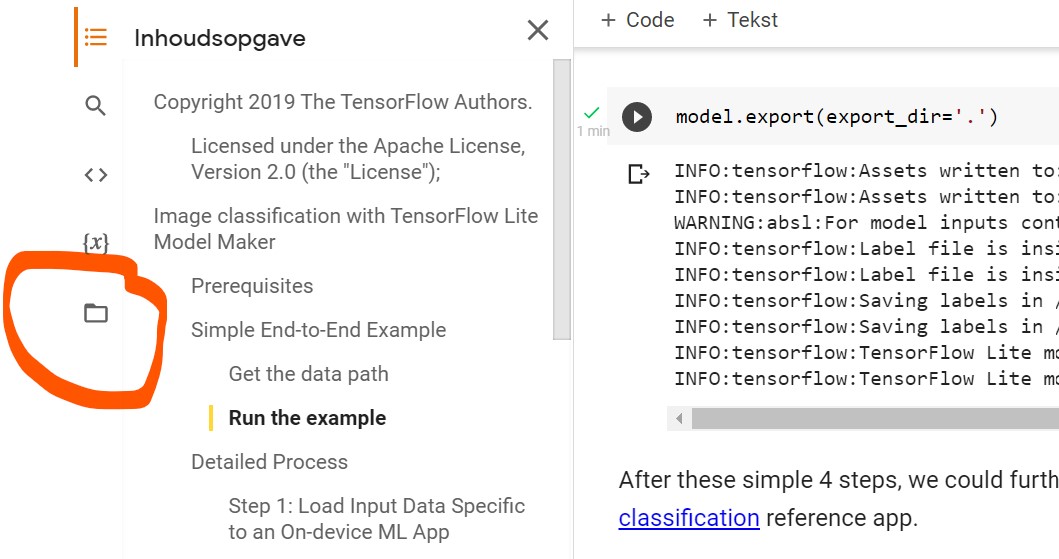Open the search panel icon
The image size is (1059, 559).
point(95,106)
